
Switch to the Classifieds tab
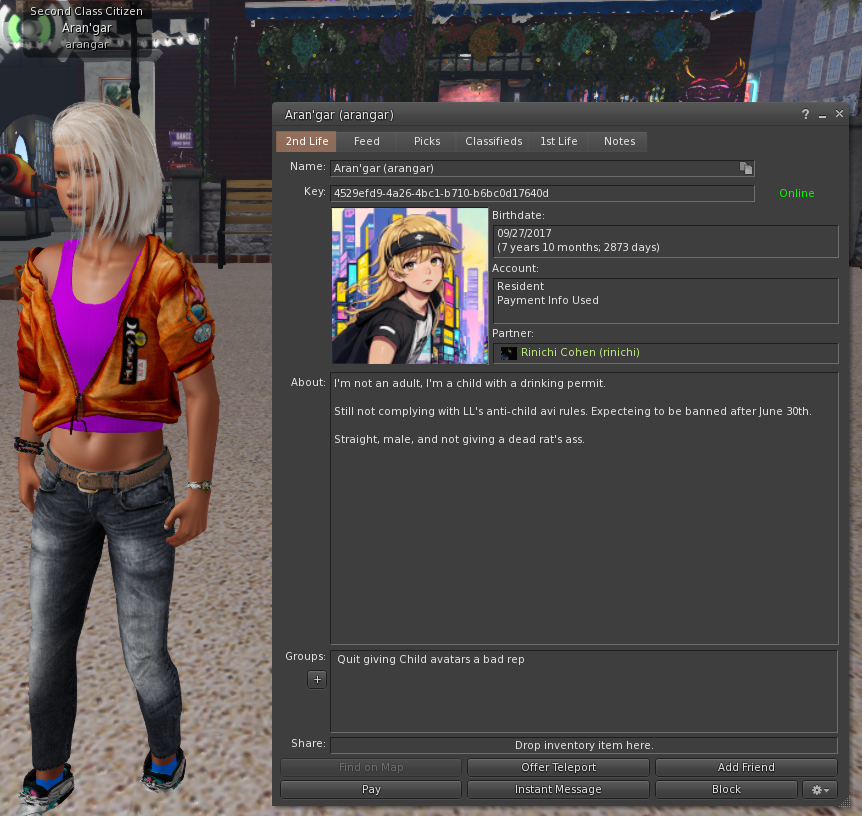click(494, 141)
